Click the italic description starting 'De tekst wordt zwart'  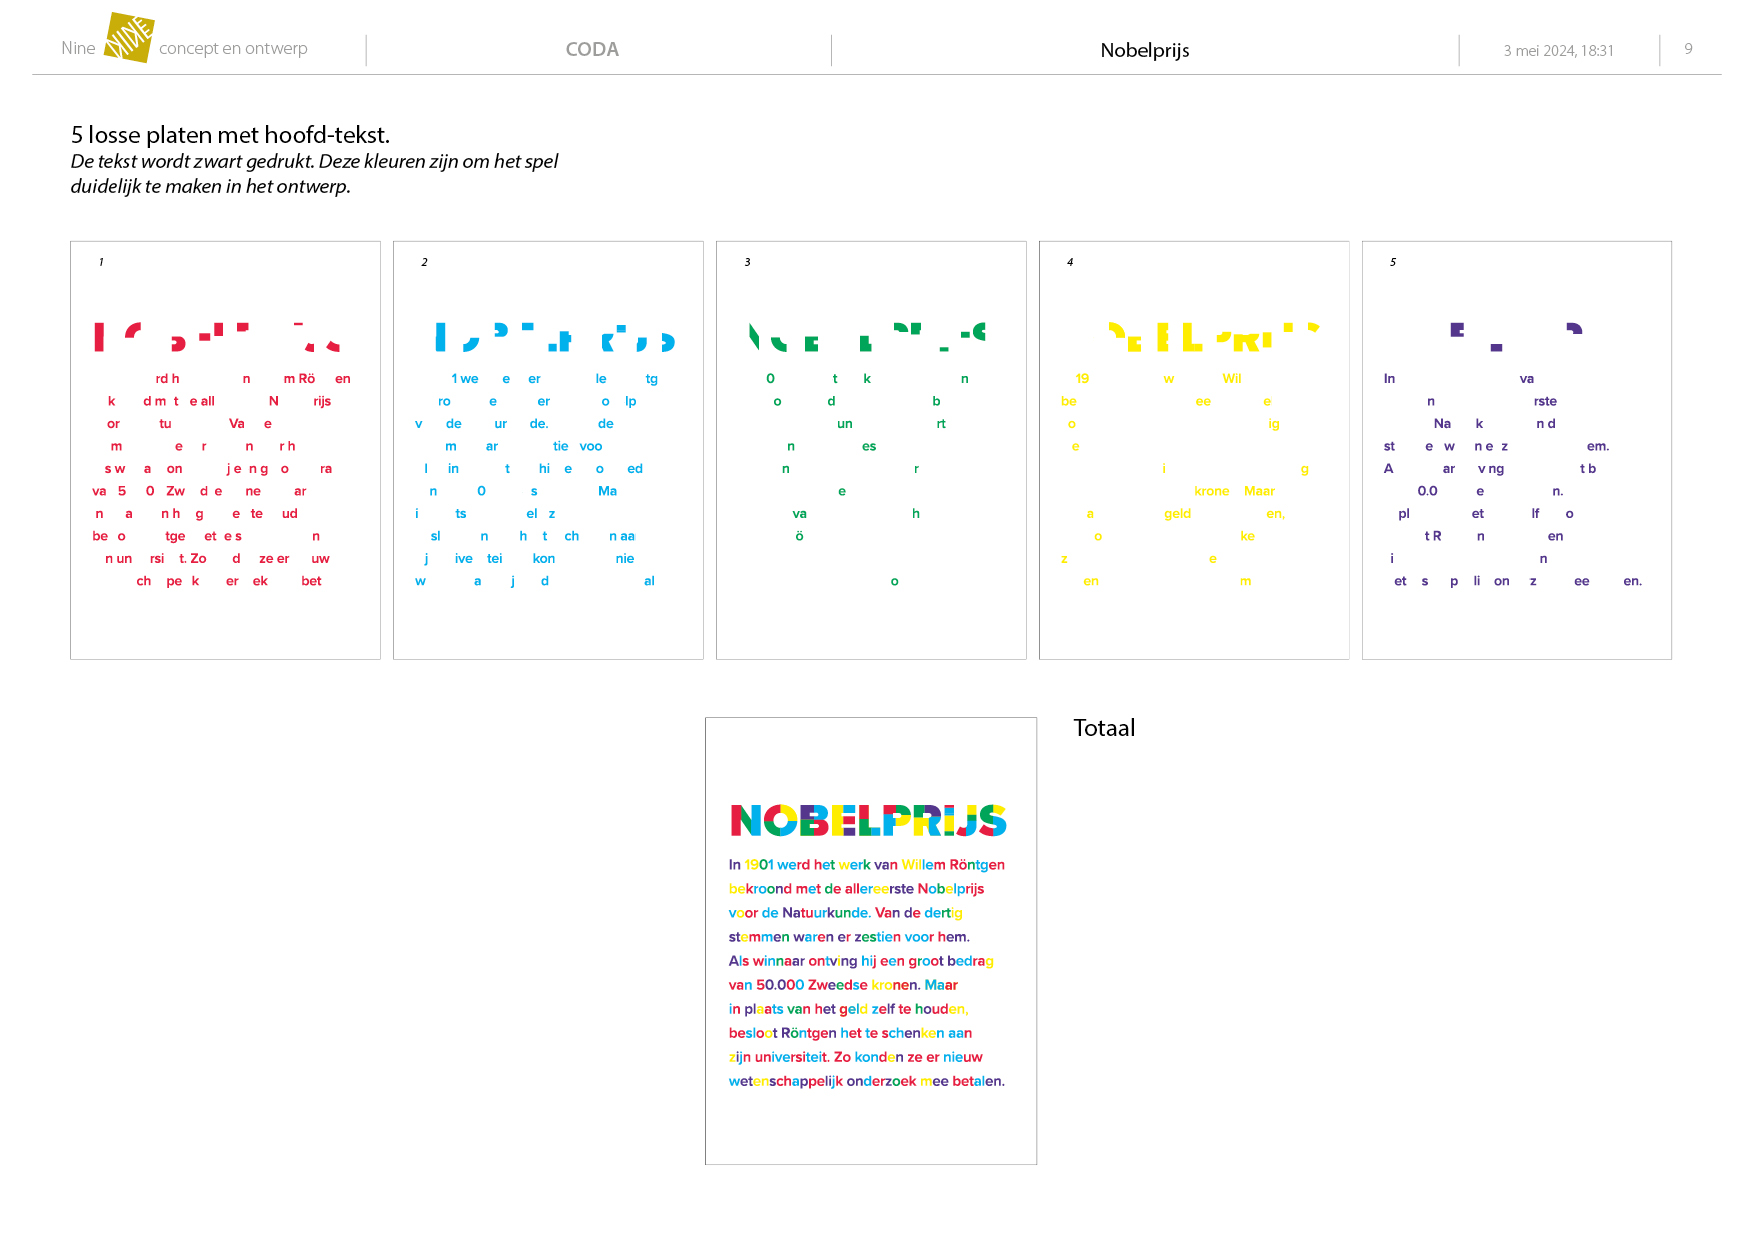pyautogui.click(x=314, y=174)
